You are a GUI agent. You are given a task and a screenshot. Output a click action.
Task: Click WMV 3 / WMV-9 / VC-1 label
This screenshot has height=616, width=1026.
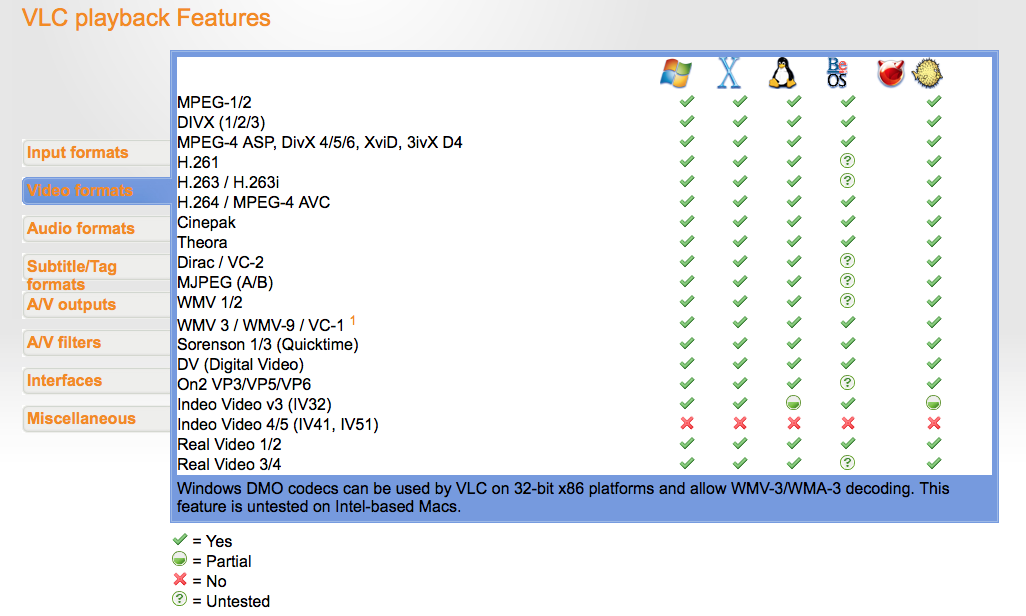tap(260, 325)
